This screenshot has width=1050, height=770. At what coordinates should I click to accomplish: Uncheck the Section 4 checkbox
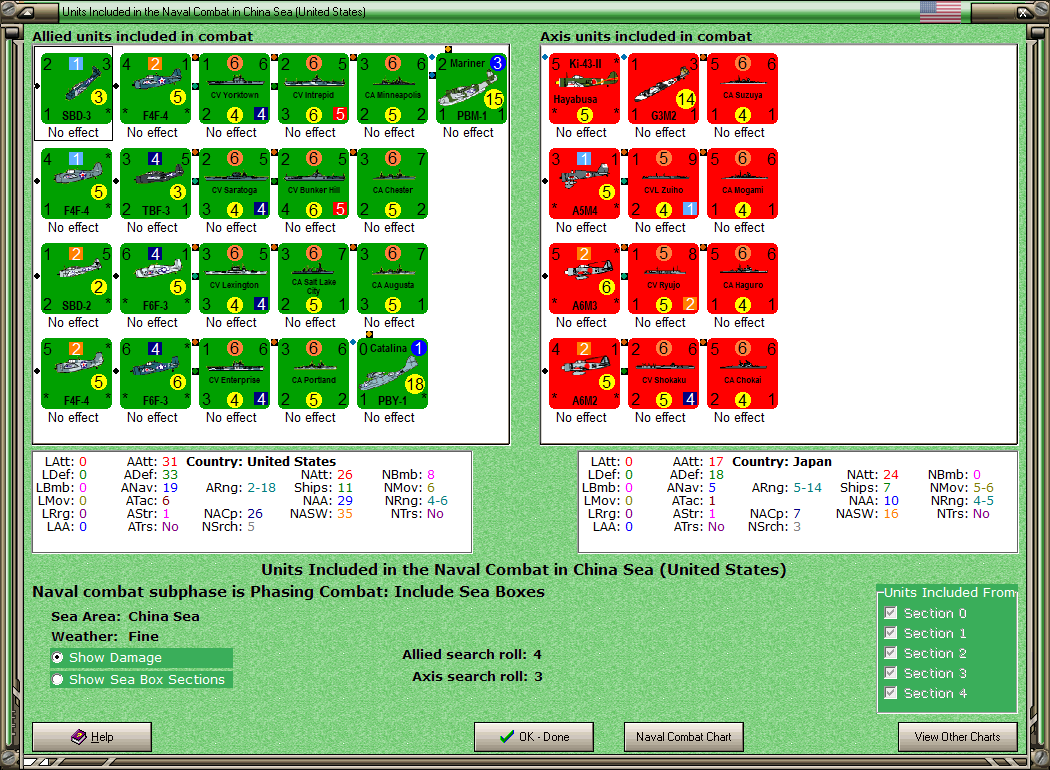891,693
